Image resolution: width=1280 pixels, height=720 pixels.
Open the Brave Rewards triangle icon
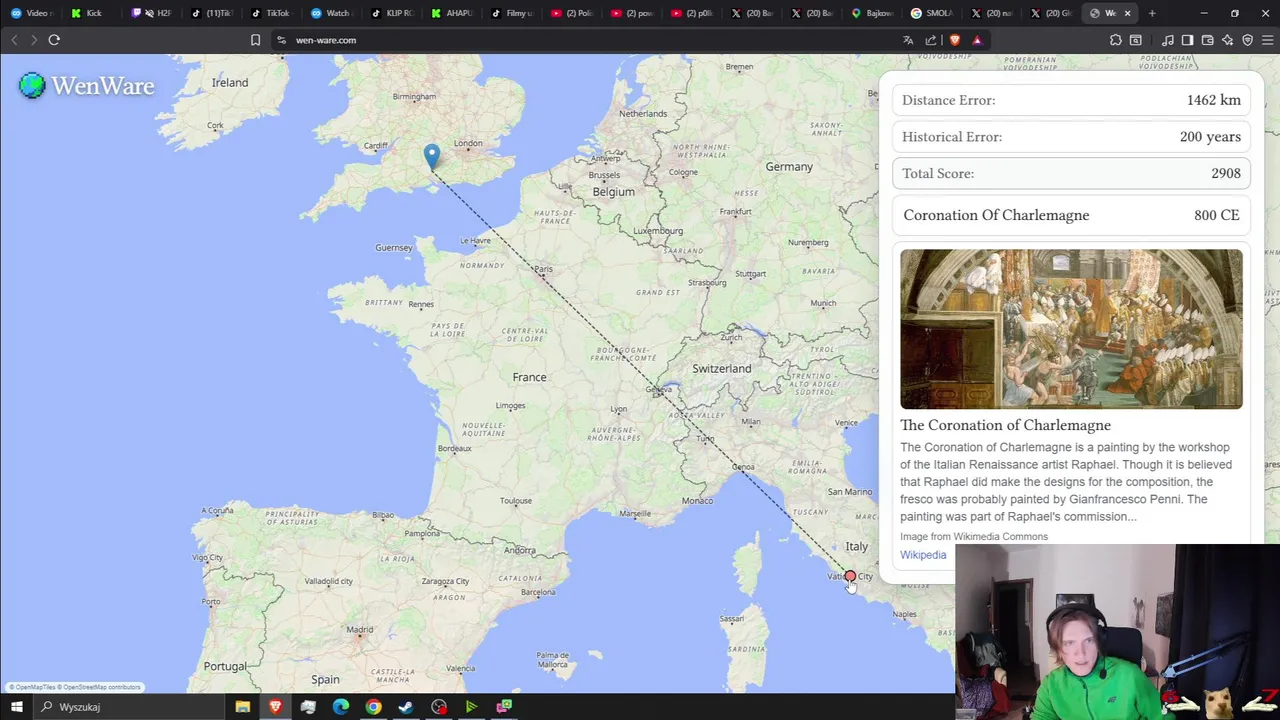[977, 40]
